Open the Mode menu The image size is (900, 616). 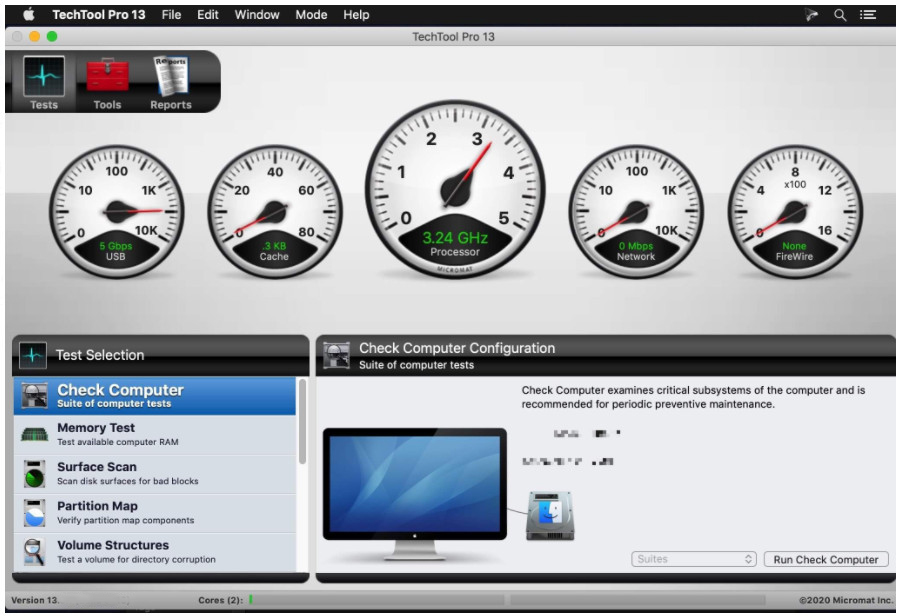pyautogui.click(x=311, y=15)
